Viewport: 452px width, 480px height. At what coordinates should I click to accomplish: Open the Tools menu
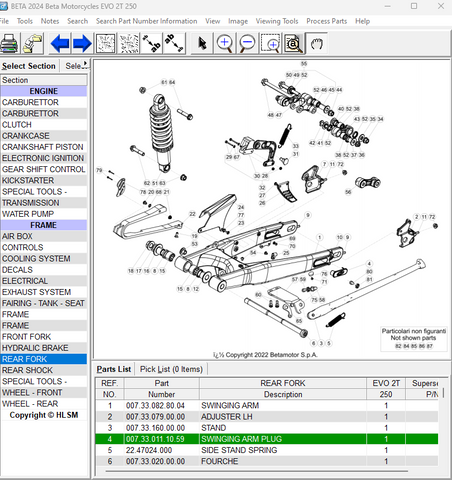click(x=25, y=21)
